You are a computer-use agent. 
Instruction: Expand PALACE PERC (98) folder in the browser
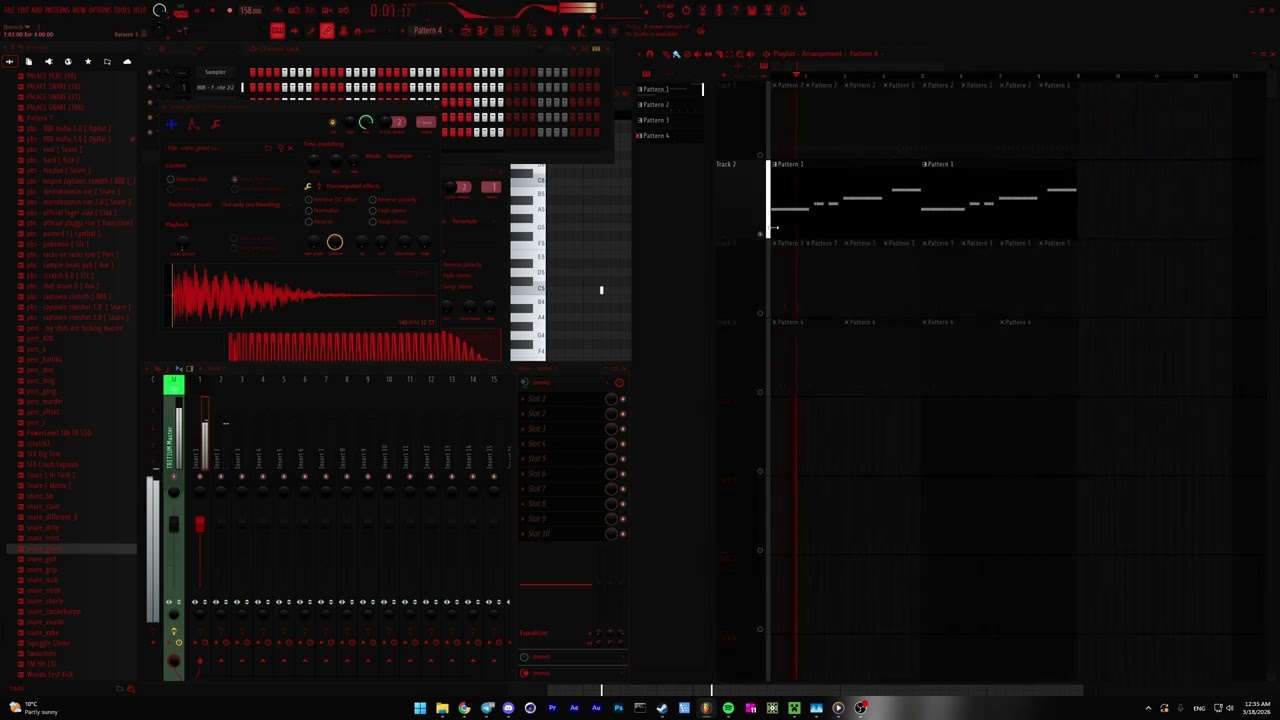point(50,76)
